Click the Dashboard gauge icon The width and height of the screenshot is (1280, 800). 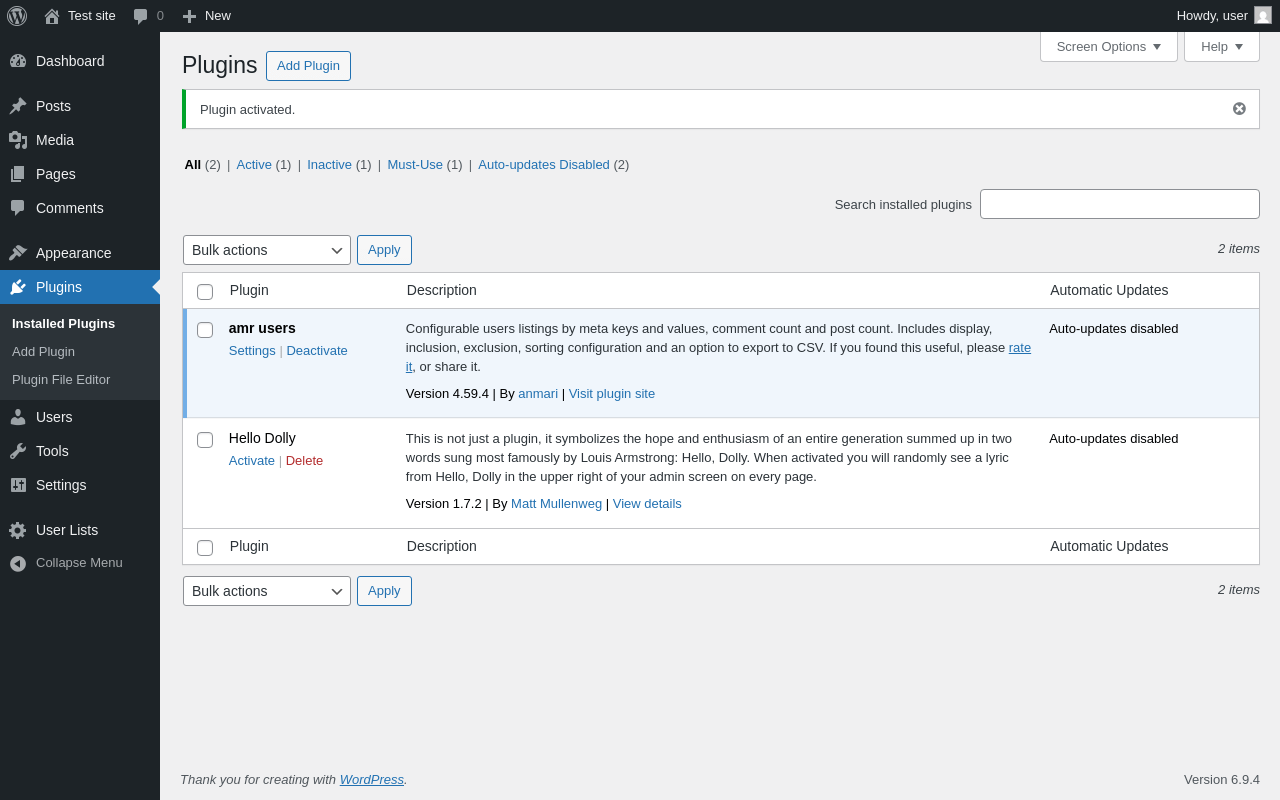(x=18, y=61)
